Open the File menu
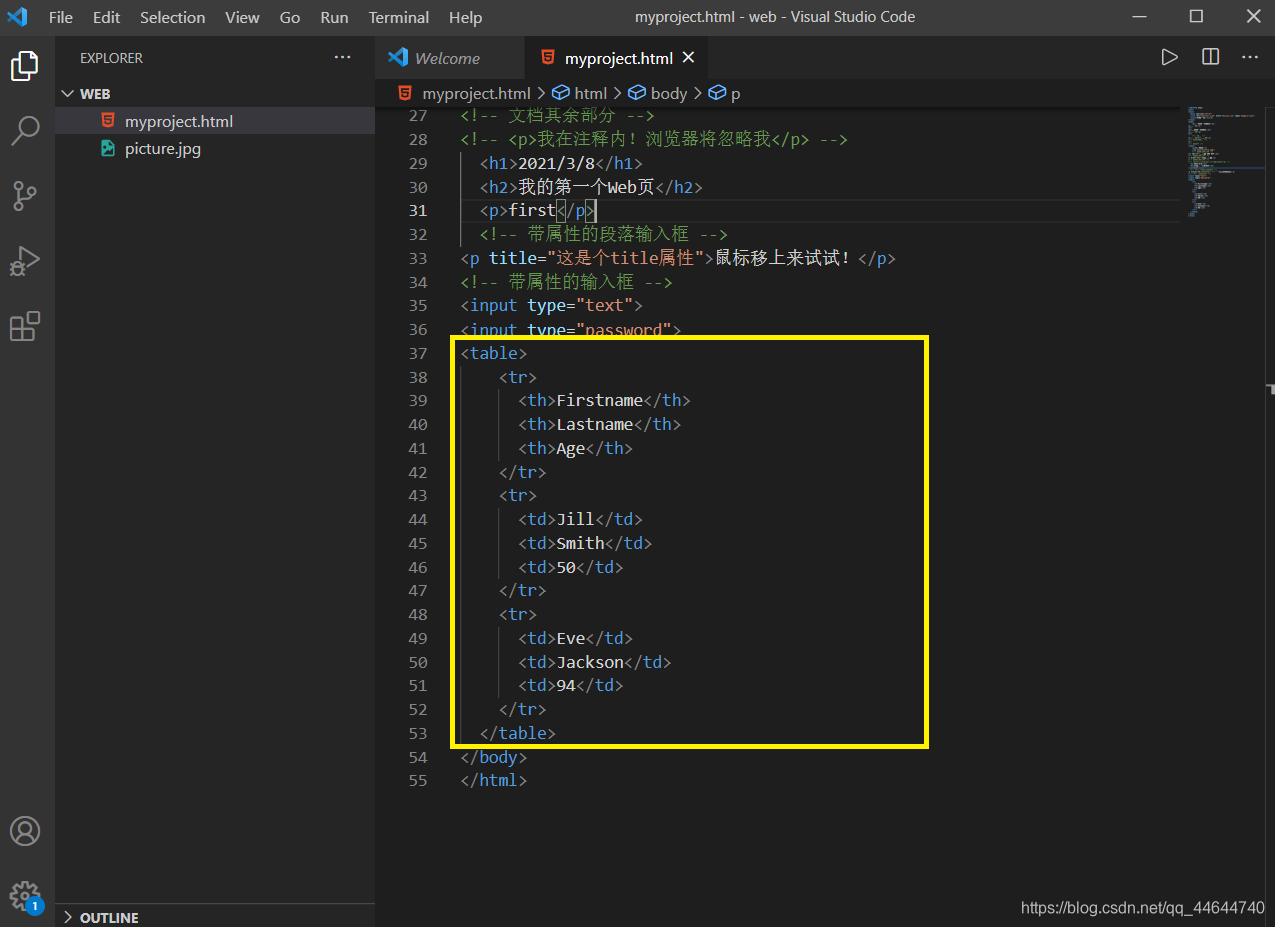 click(x=60, y=17)
